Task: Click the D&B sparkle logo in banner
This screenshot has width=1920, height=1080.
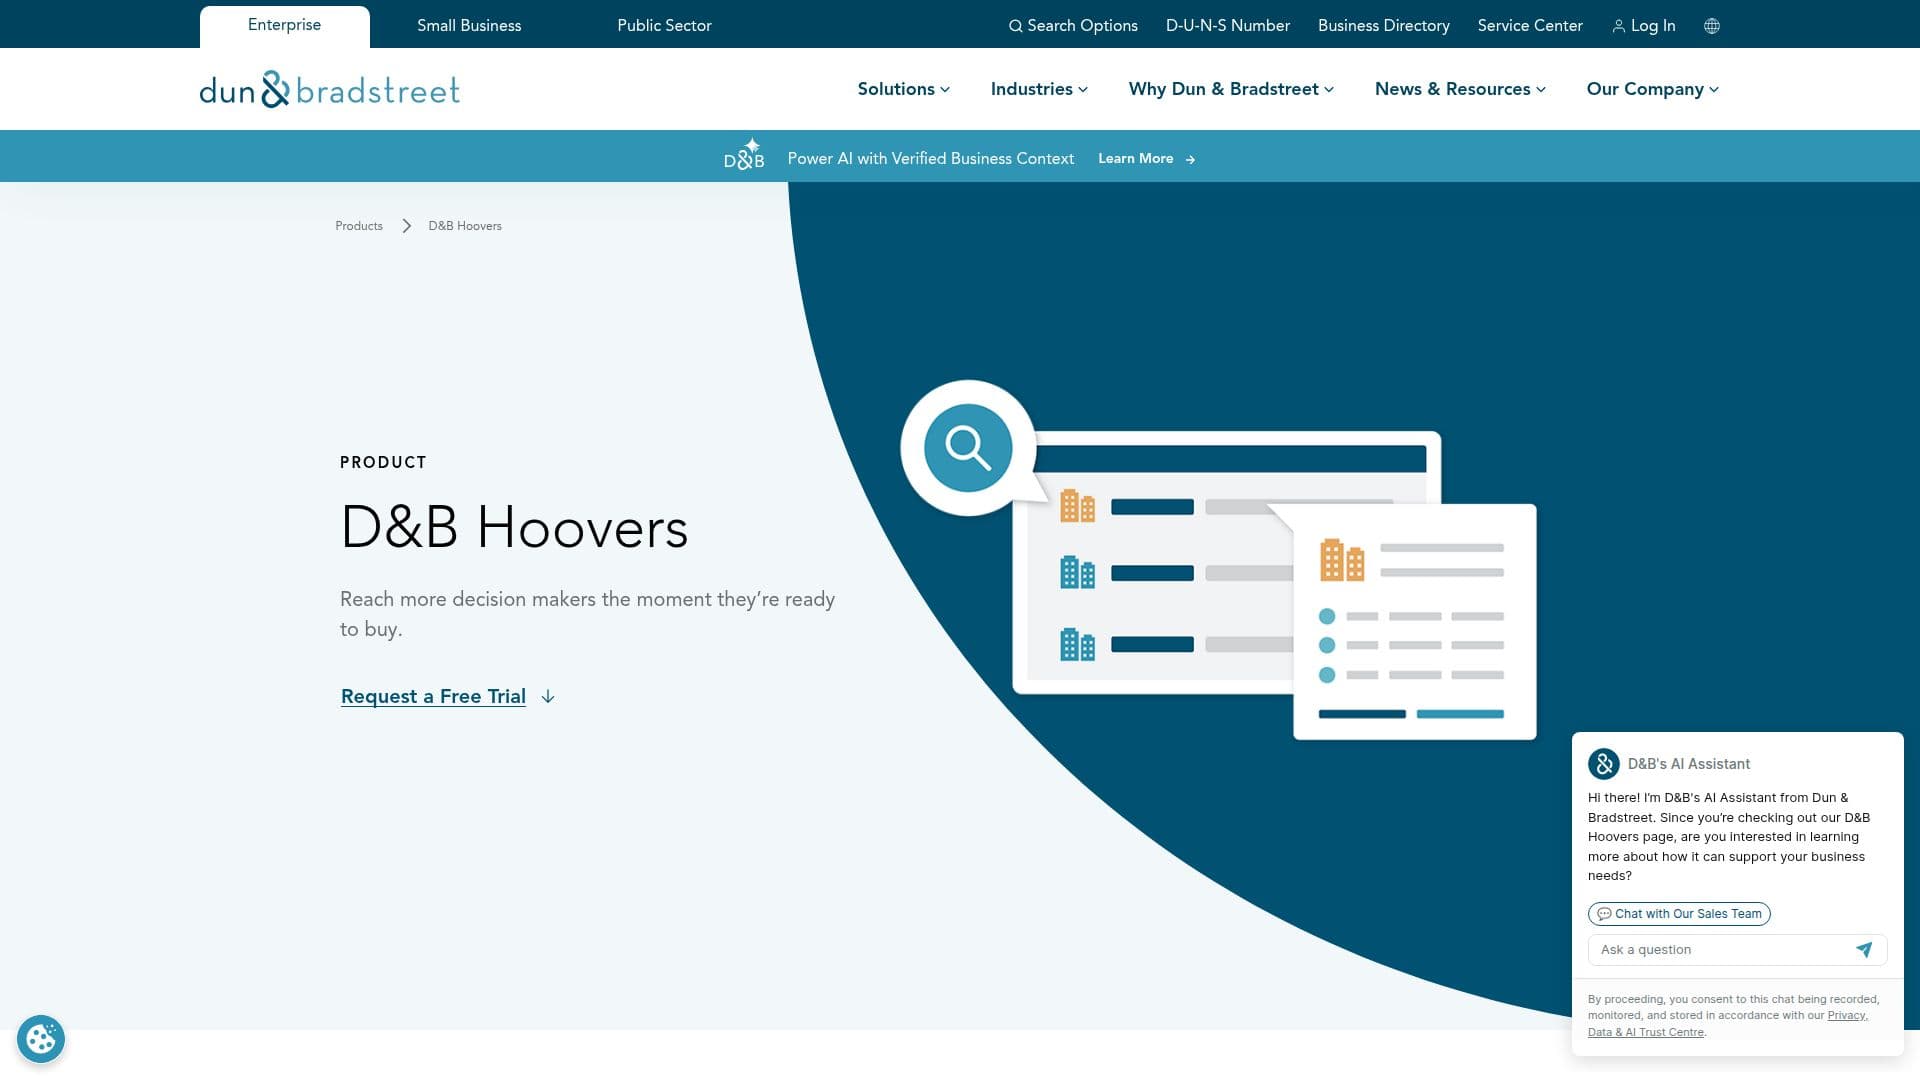Action: (x=744, y=155)
